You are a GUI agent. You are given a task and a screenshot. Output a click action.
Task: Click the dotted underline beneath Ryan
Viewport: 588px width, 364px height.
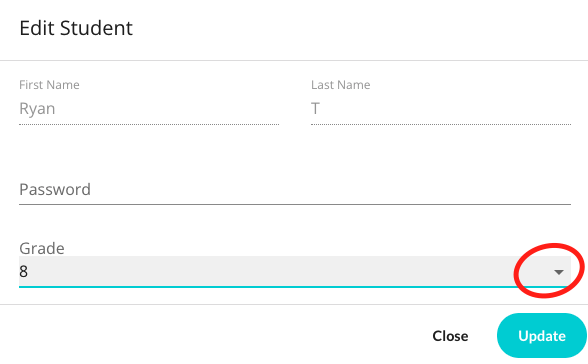point(149,124)
